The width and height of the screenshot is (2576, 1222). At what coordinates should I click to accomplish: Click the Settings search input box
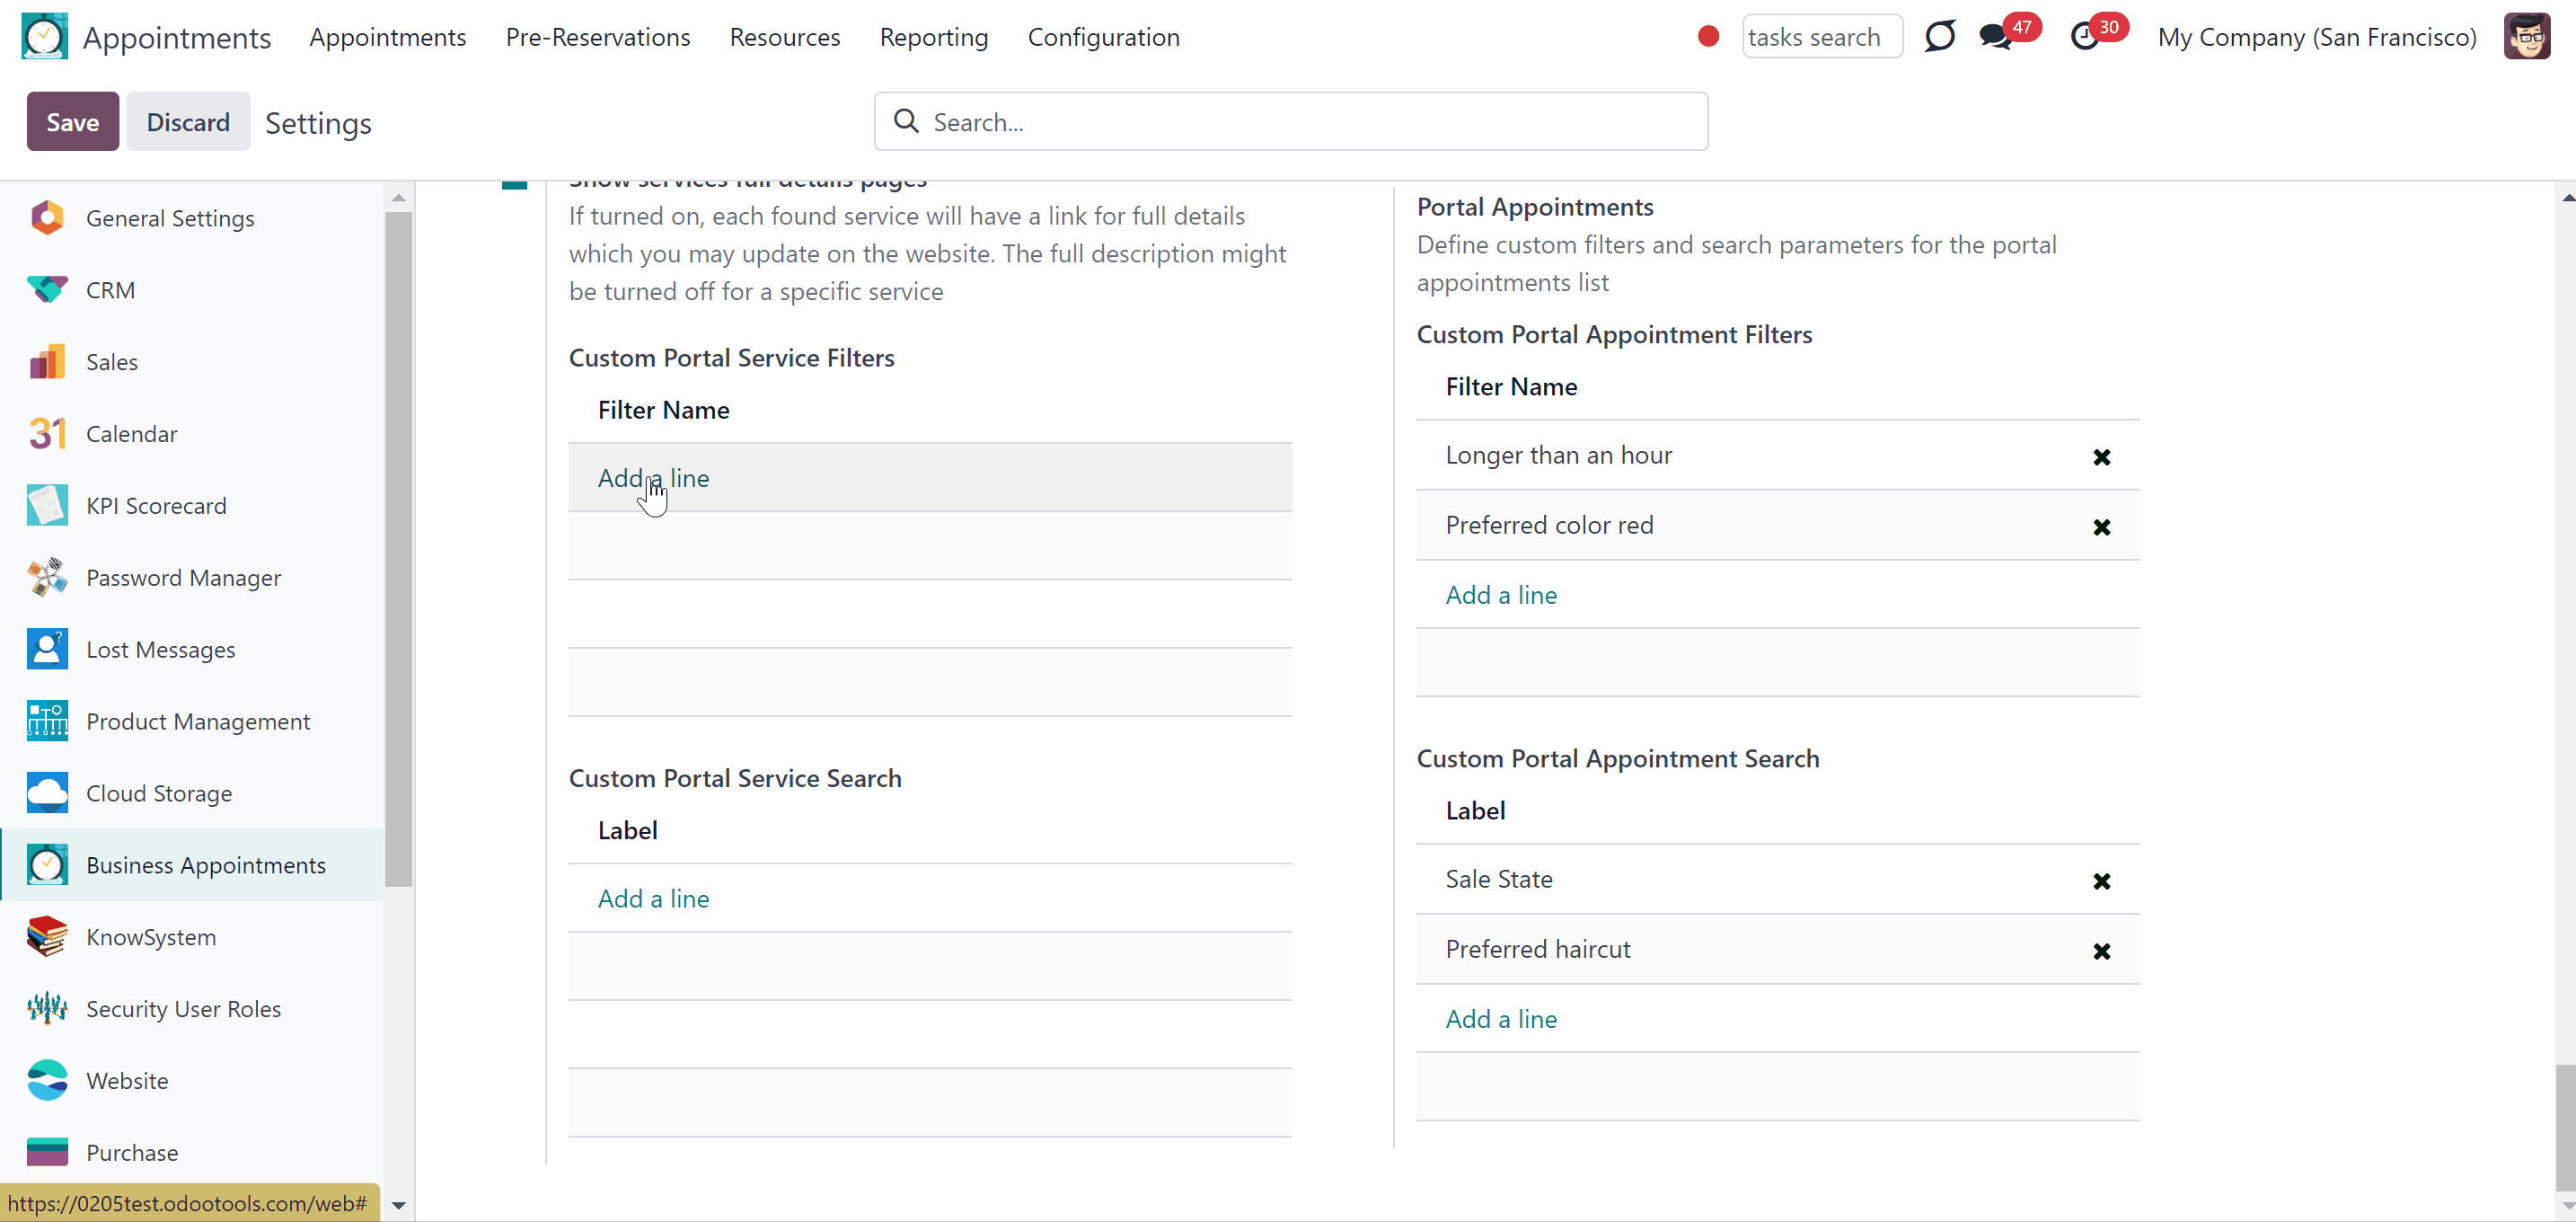(x=1290, y=122)
